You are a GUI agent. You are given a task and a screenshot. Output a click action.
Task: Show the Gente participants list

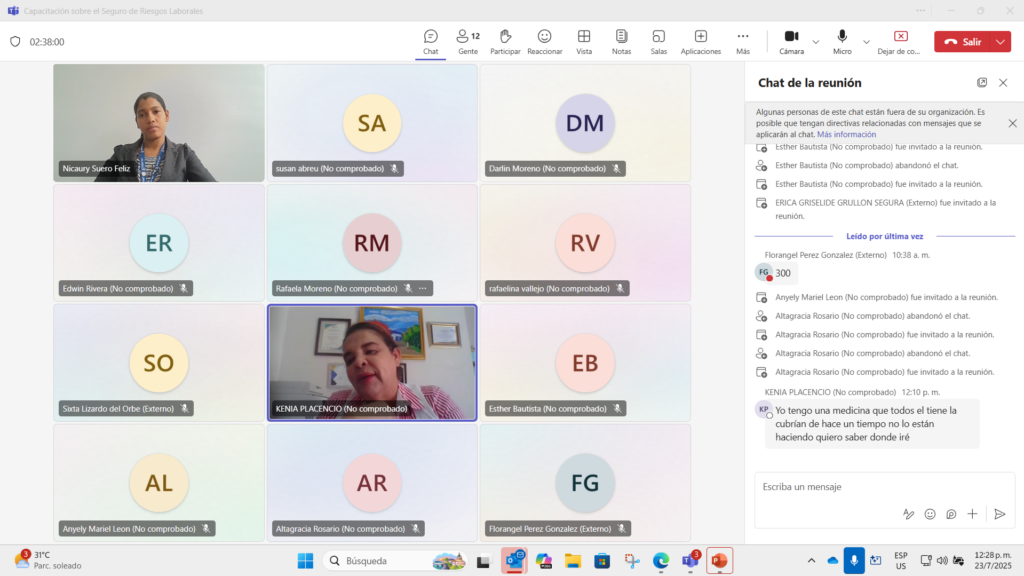(468, 42)
